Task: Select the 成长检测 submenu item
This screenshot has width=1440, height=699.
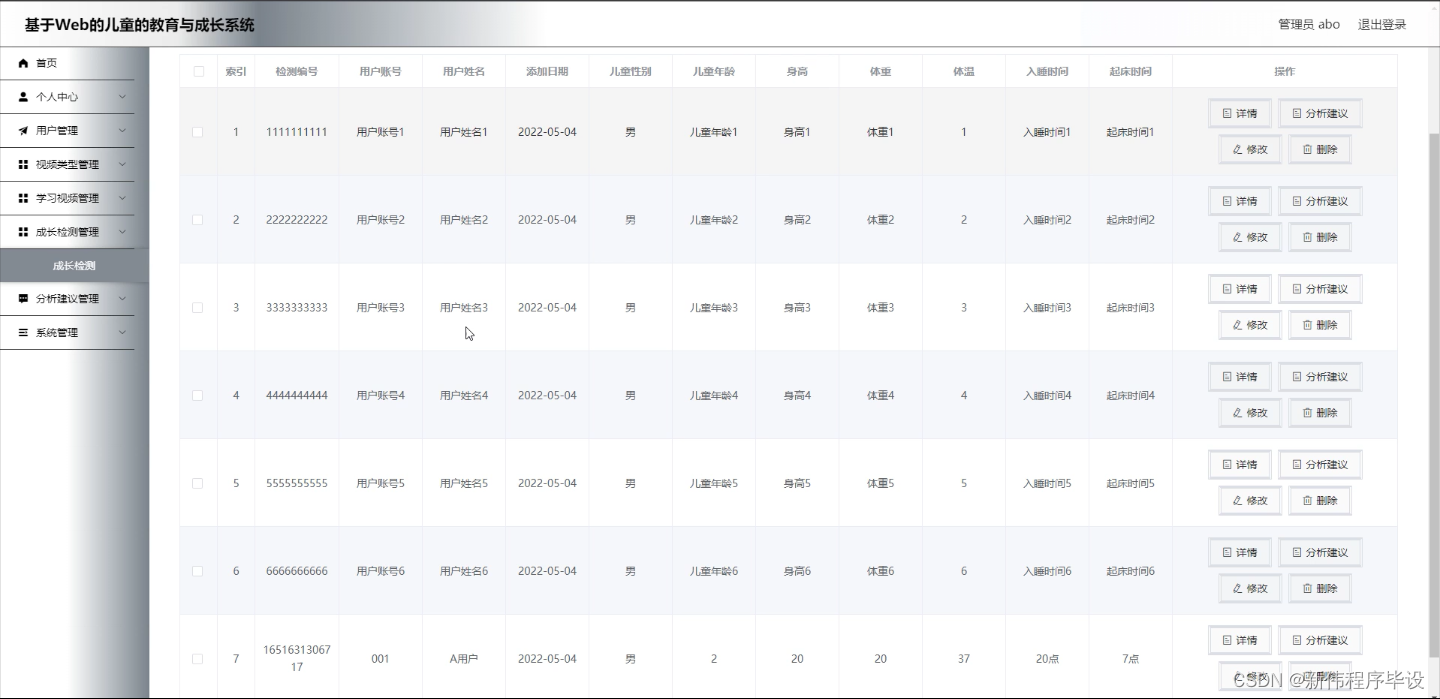Action: pos(74,266)
